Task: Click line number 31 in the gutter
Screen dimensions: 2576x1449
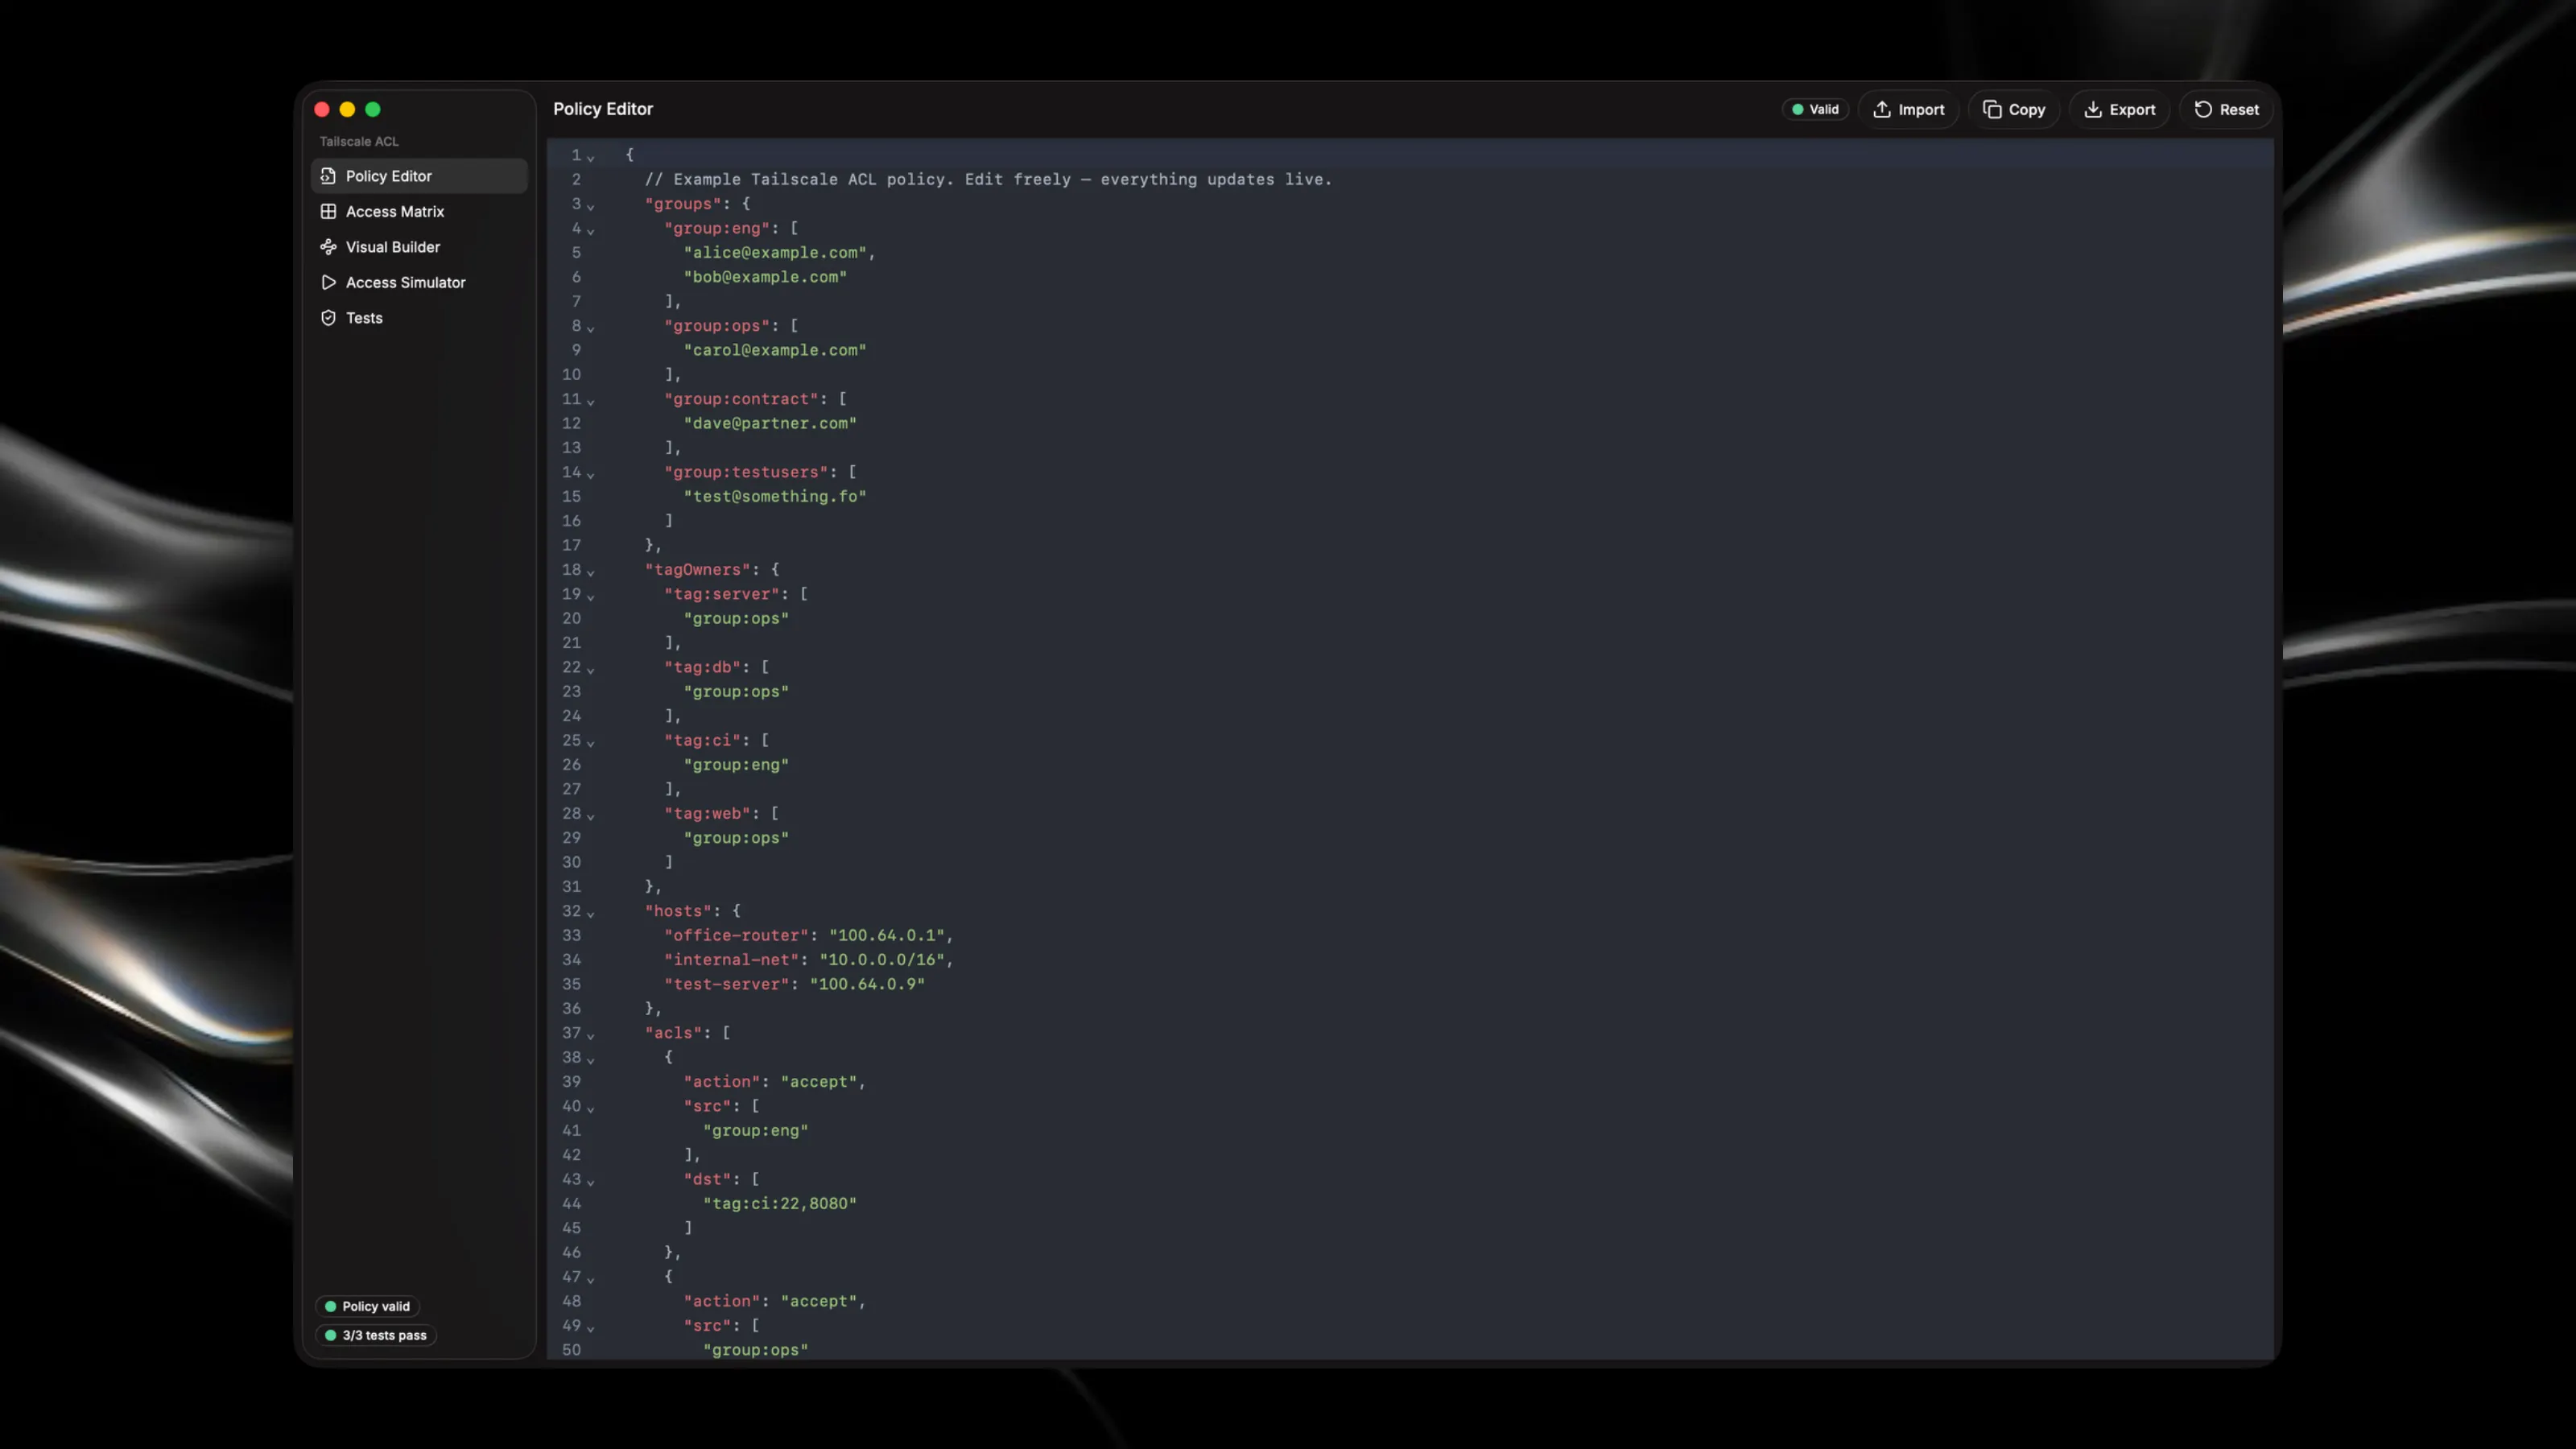Action: [x=571, y=887]
